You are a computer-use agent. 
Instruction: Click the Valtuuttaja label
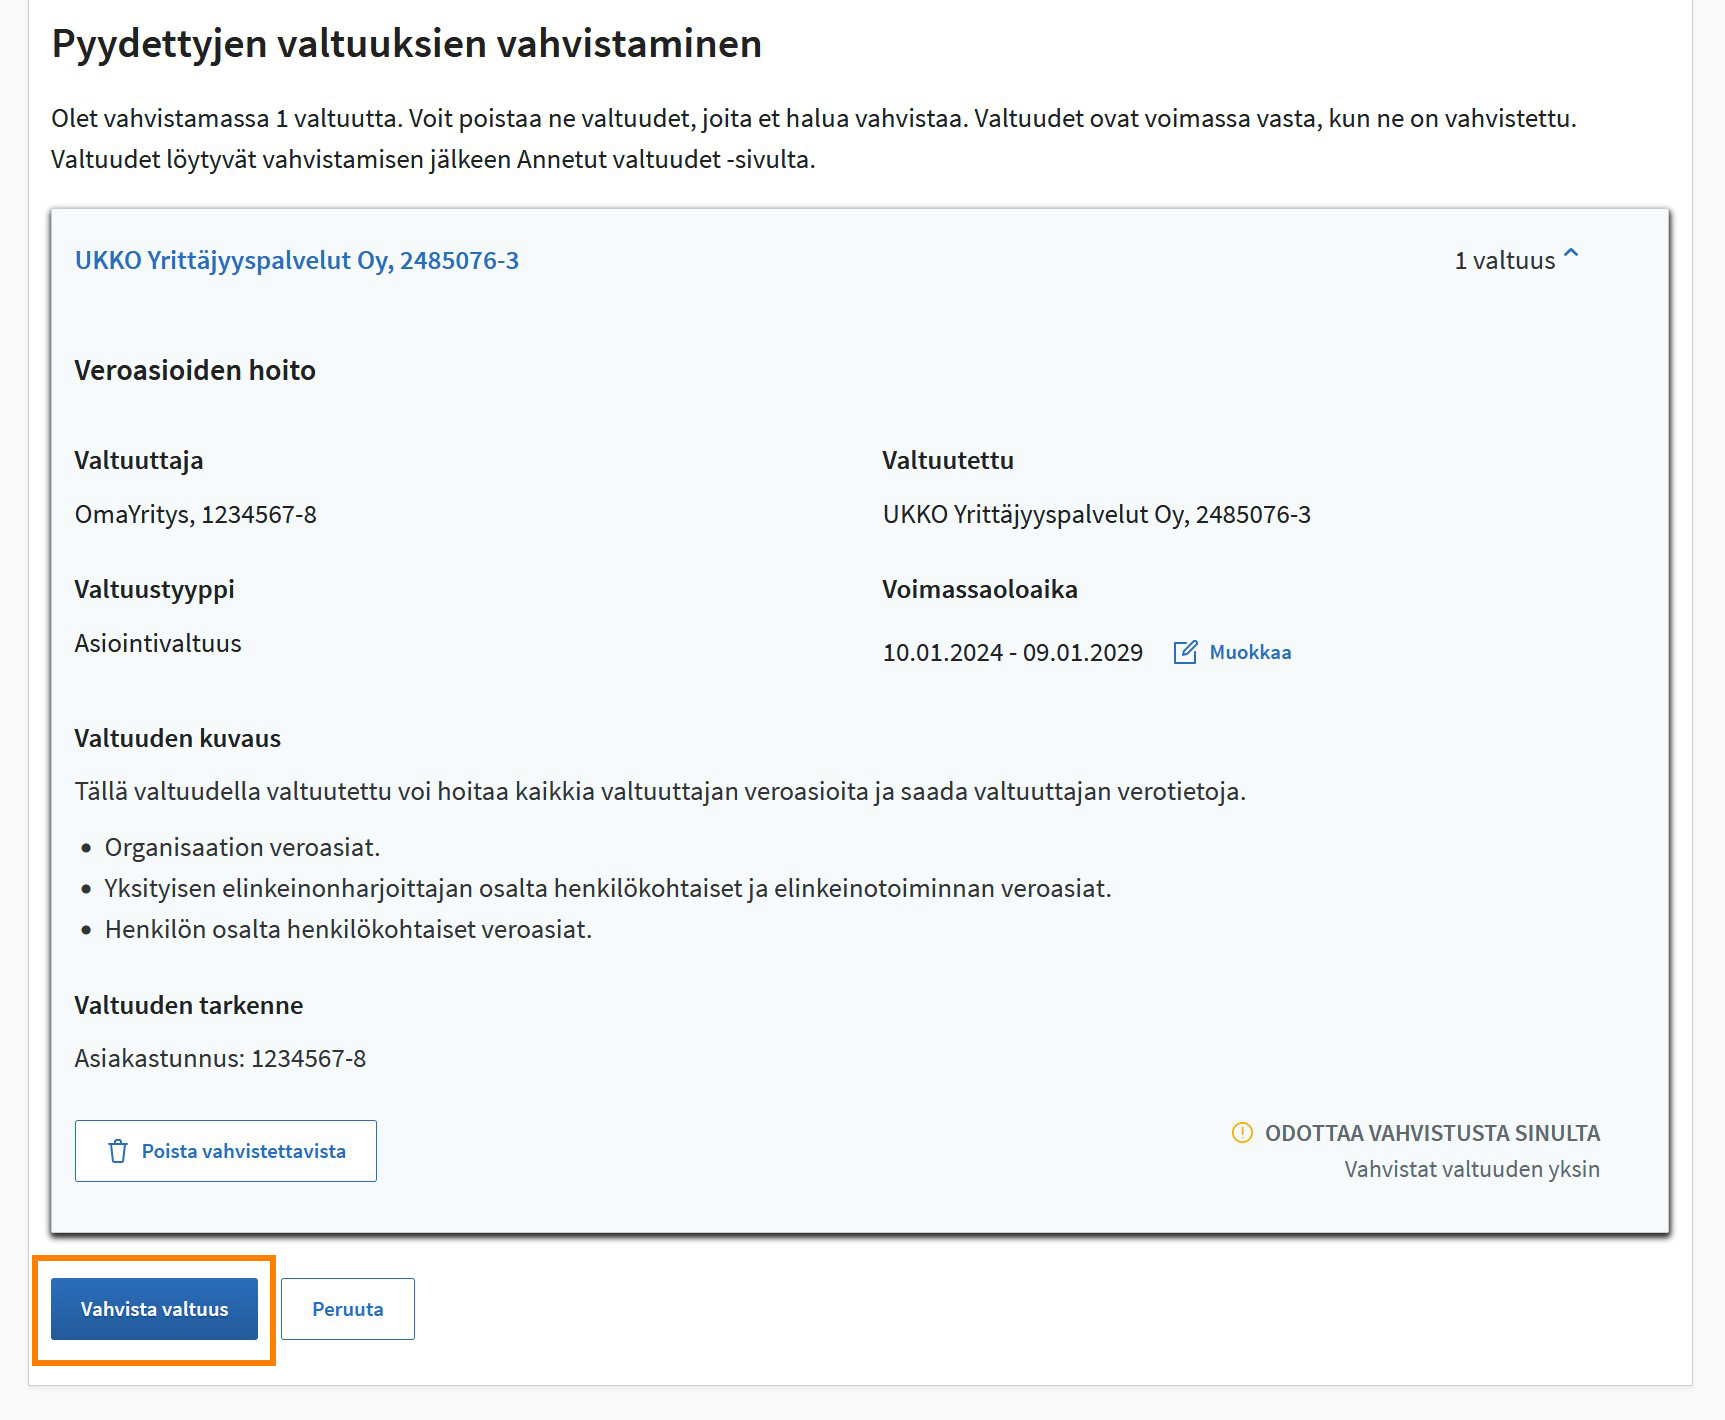139,460
